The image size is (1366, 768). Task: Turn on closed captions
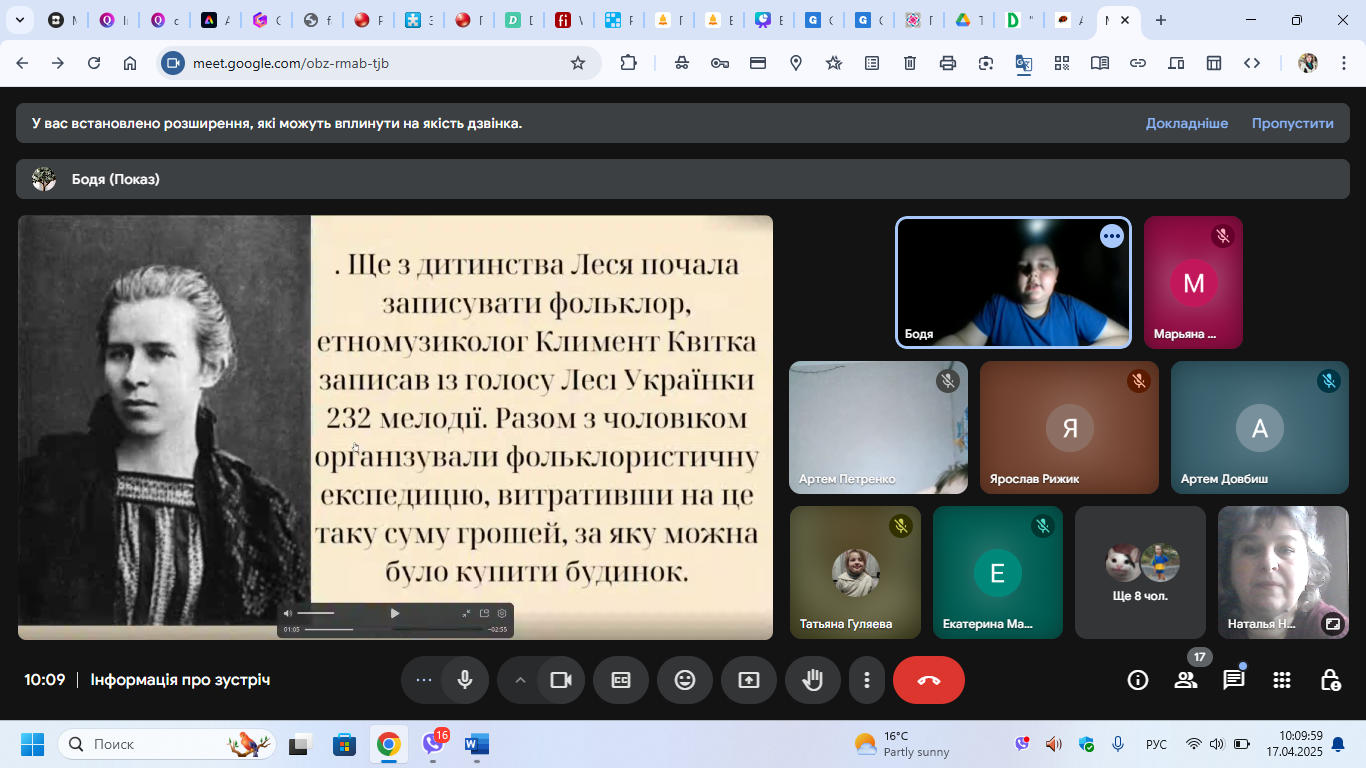(621, 680)
